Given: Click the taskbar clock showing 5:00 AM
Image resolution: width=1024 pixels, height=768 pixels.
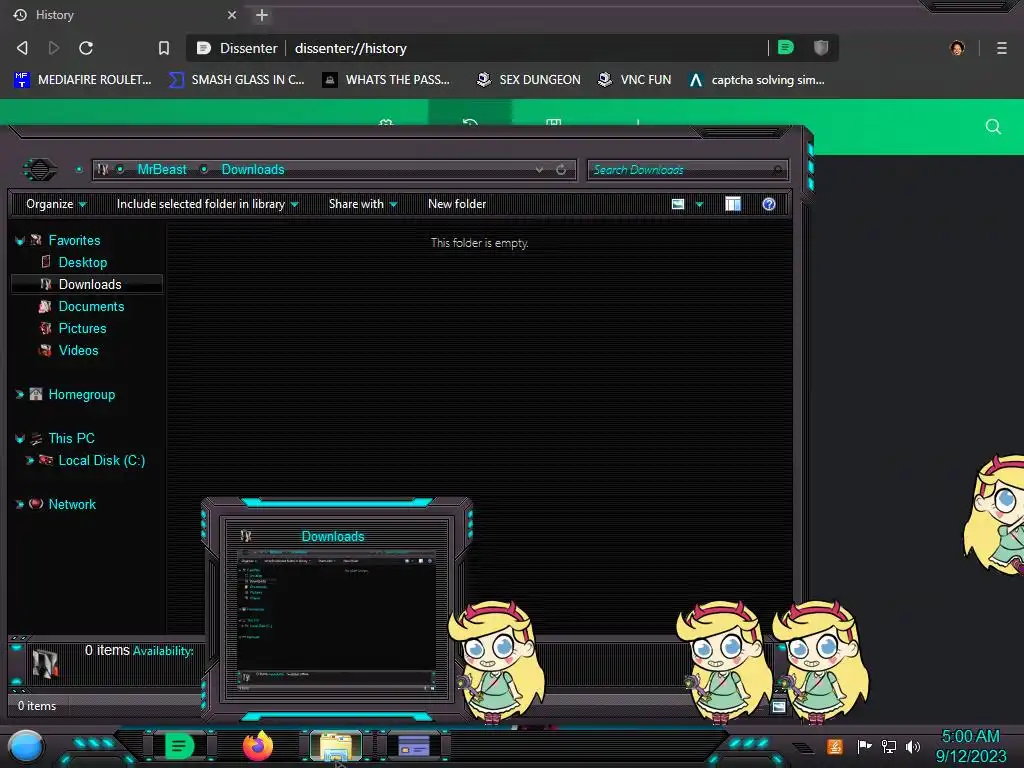Looking at the screenshot, I should [x=970, y=746].
